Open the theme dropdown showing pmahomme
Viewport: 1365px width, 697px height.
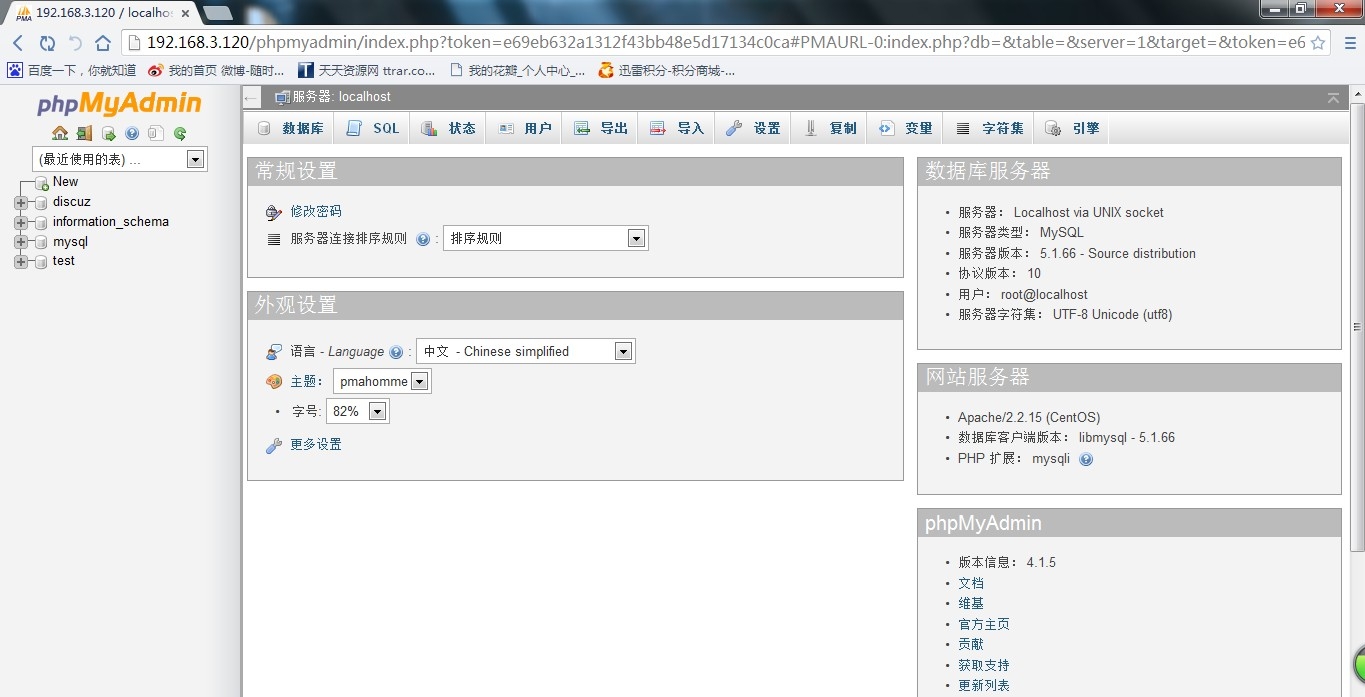pyautogui.click(x=382, y=381)
